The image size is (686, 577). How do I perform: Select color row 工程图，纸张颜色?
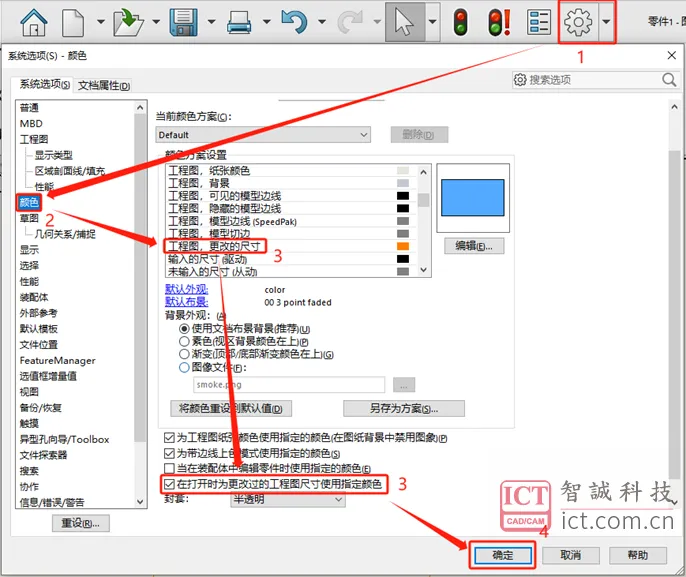[290, 171]
